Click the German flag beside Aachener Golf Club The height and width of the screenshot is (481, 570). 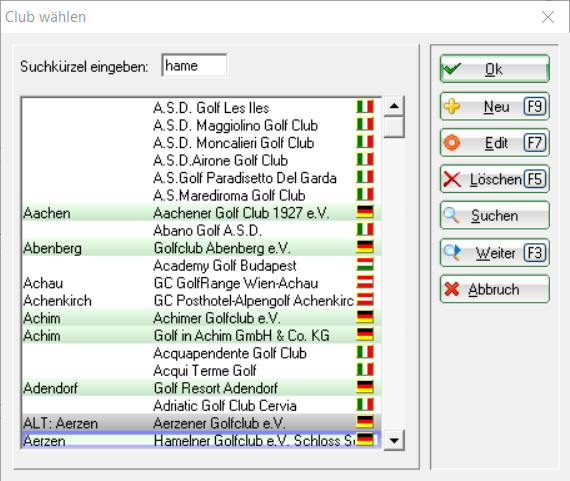pos(365,212)
